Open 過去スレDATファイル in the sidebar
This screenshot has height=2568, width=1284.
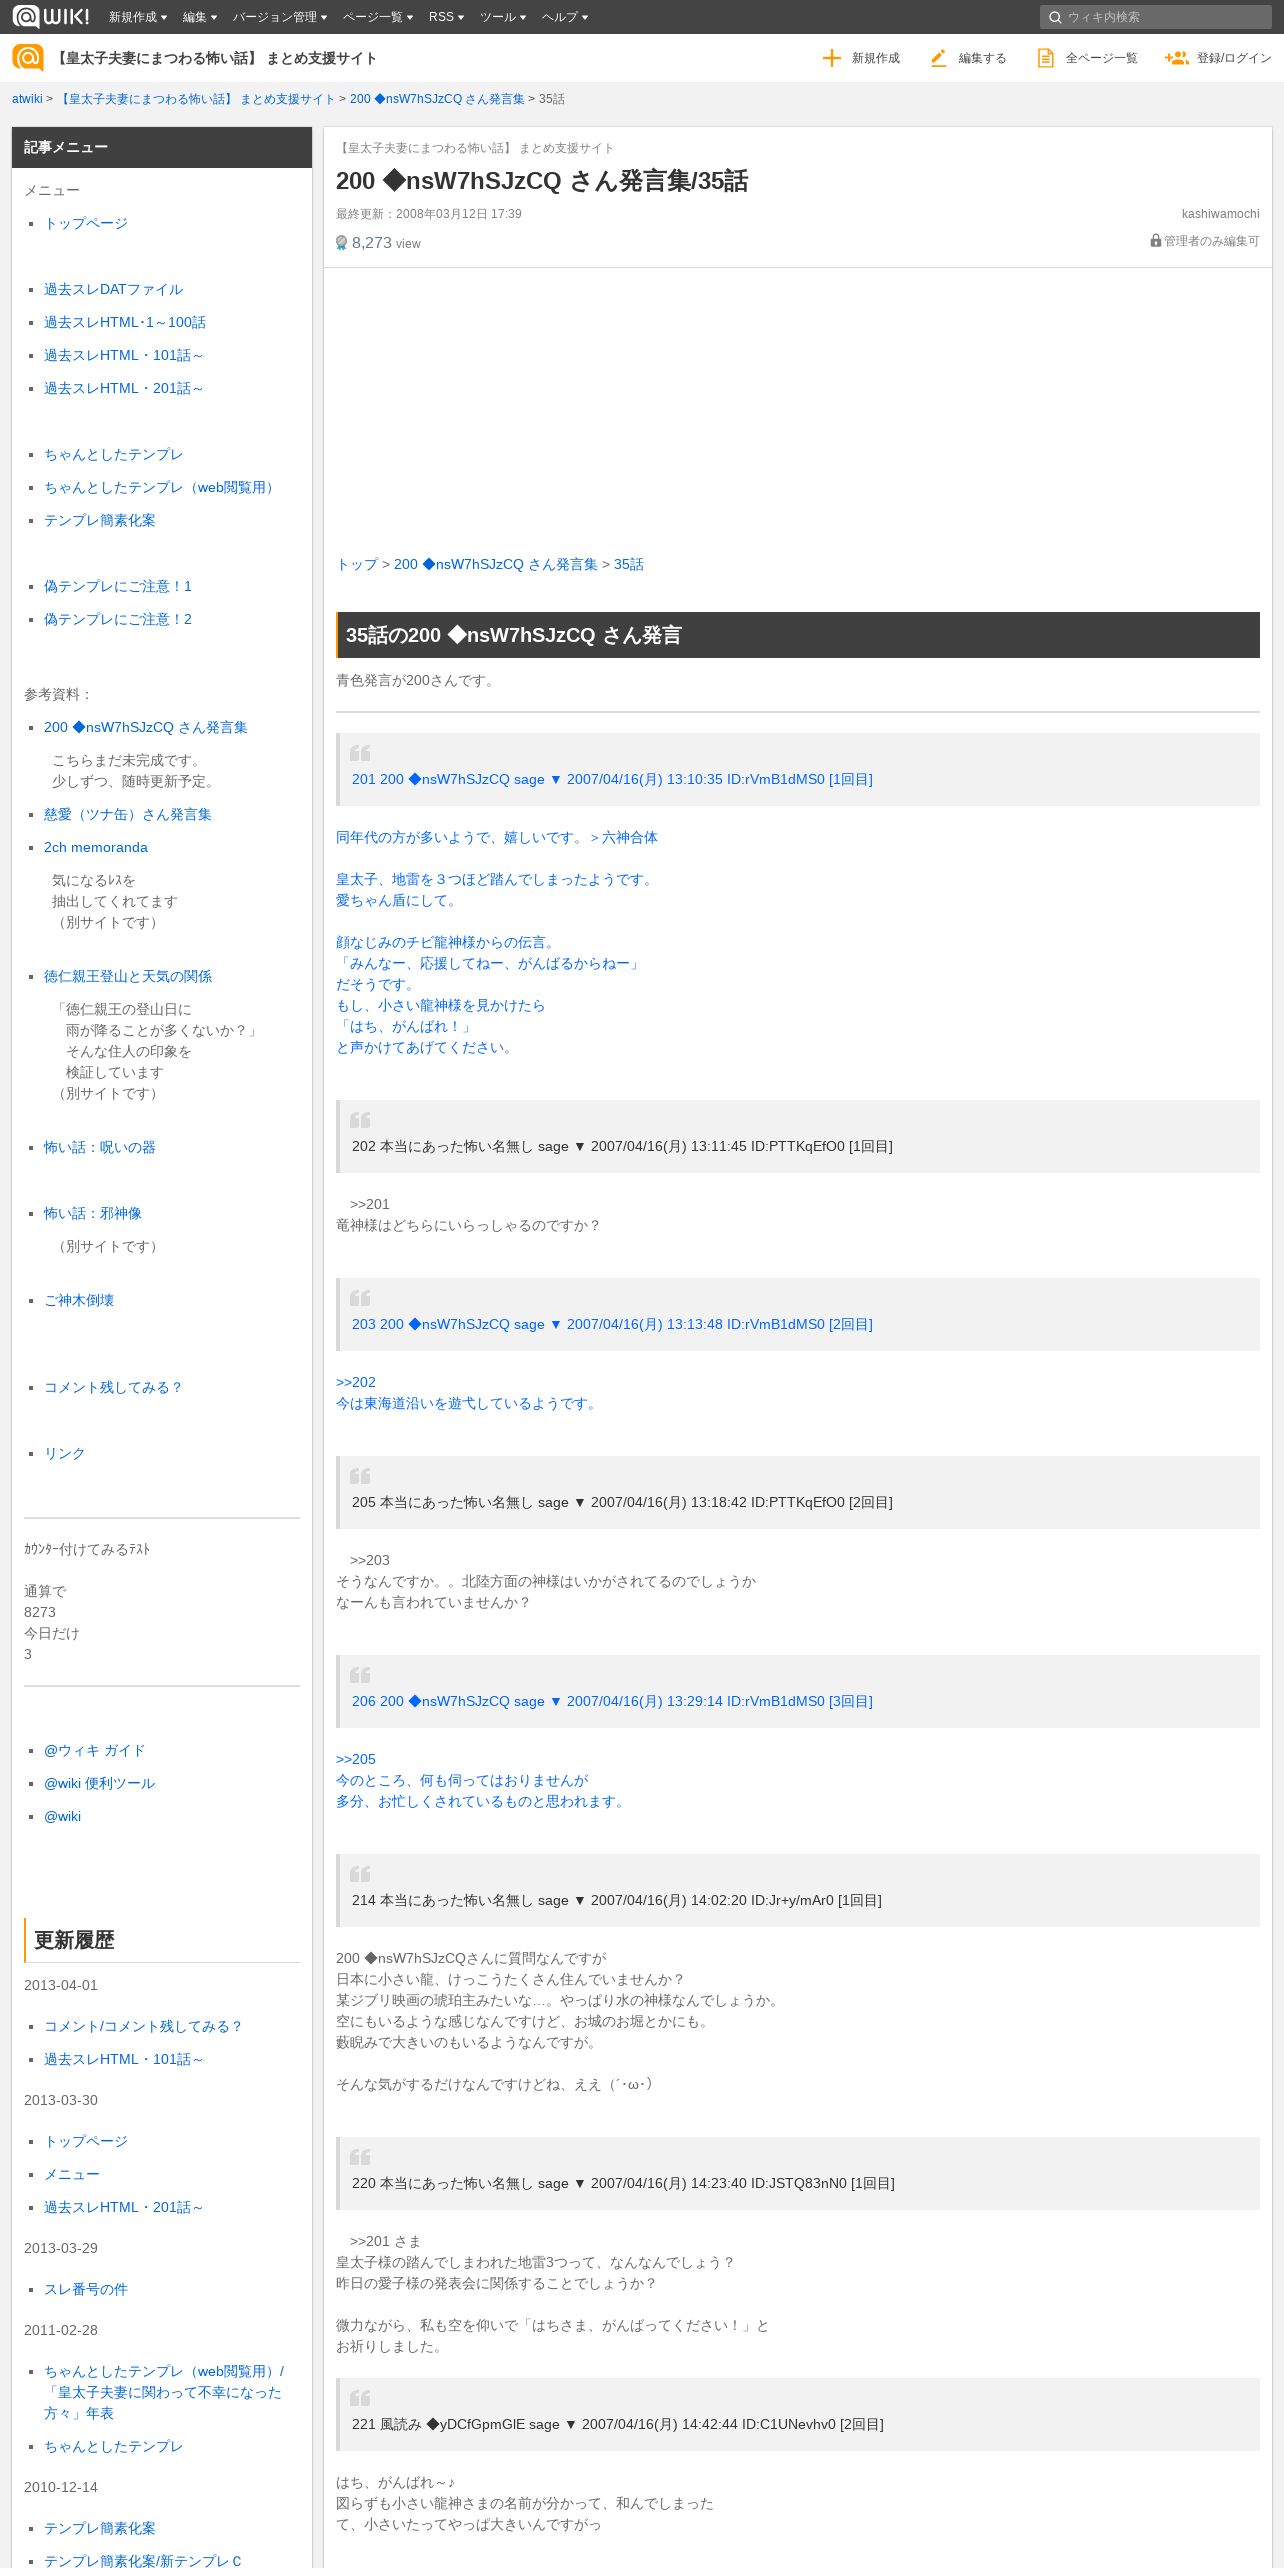(x=113, y=289)
